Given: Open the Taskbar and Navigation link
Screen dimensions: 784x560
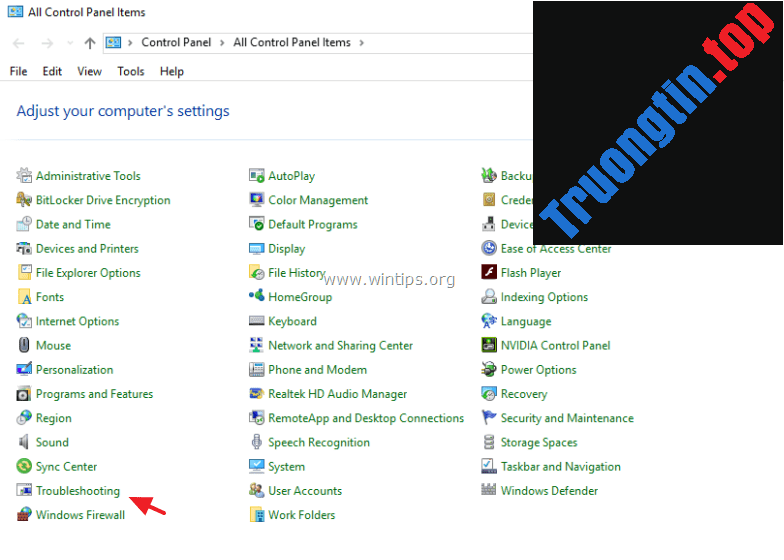Looking at the screenshot, I should click(560, 466).
